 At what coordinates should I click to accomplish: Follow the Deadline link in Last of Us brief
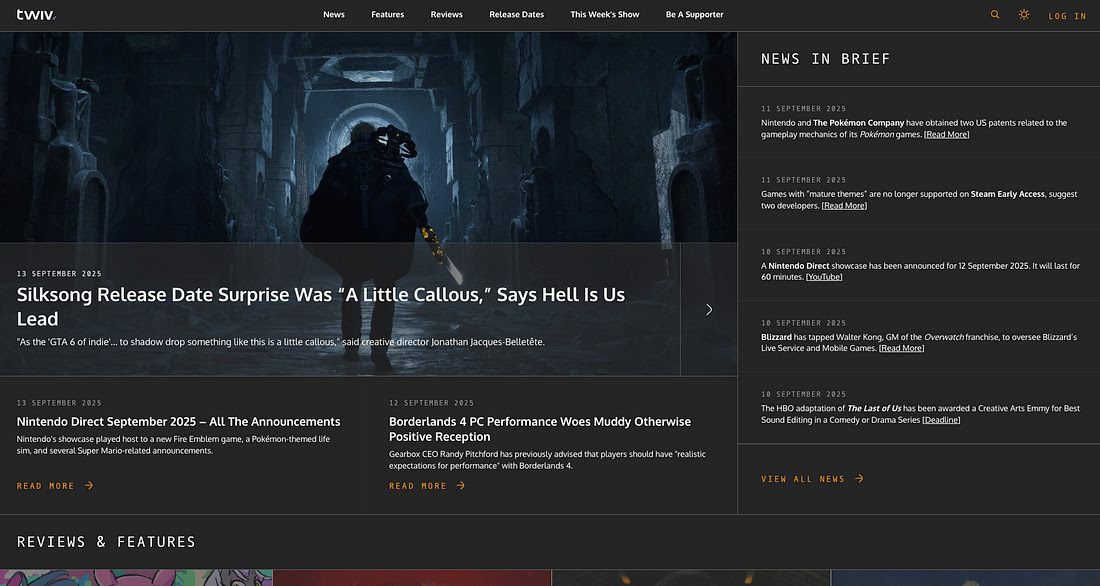[940, 420]
